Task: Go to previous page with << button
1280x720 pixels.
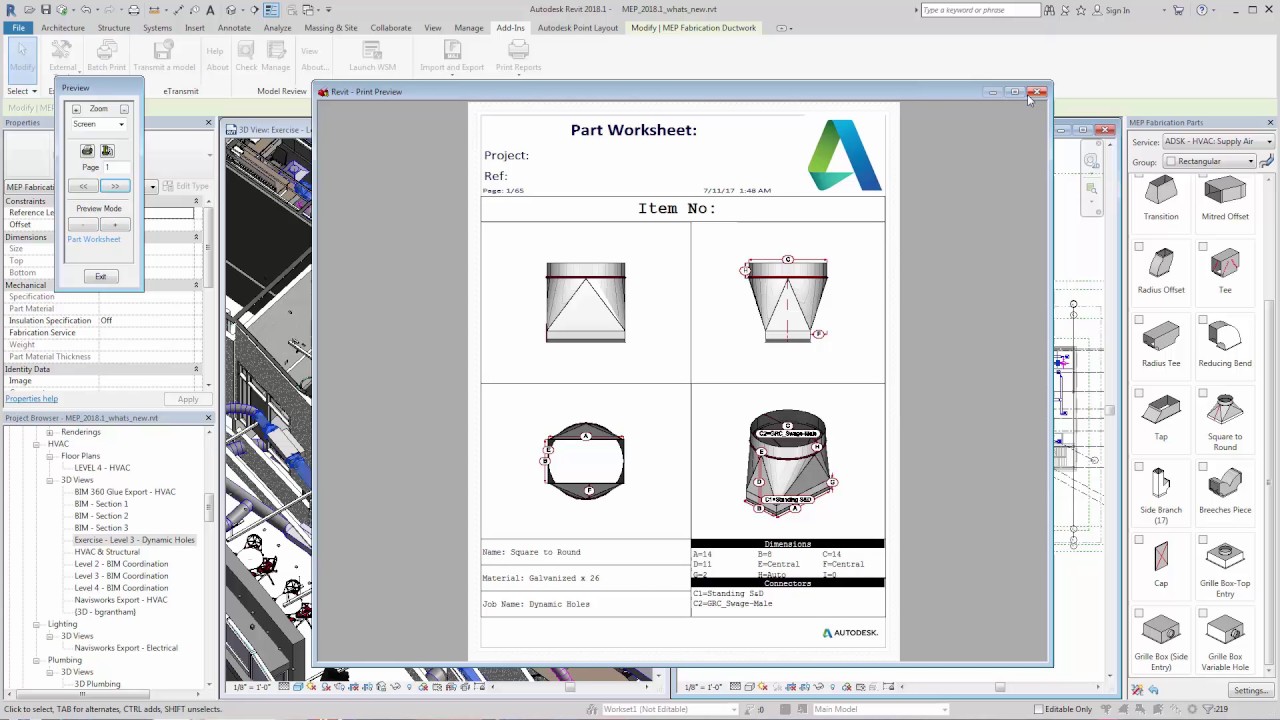Action: [84, 186]
